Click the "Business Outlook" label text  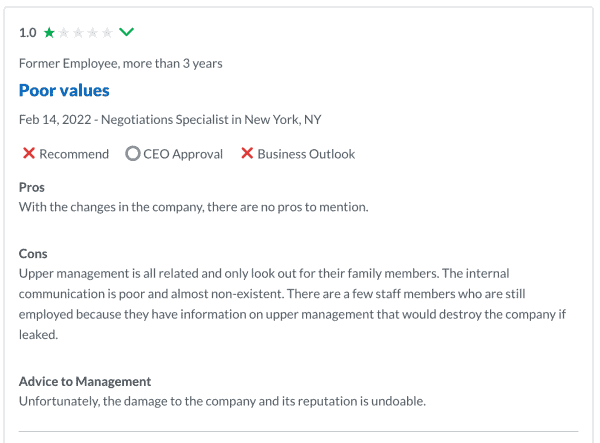click(306, 154)
